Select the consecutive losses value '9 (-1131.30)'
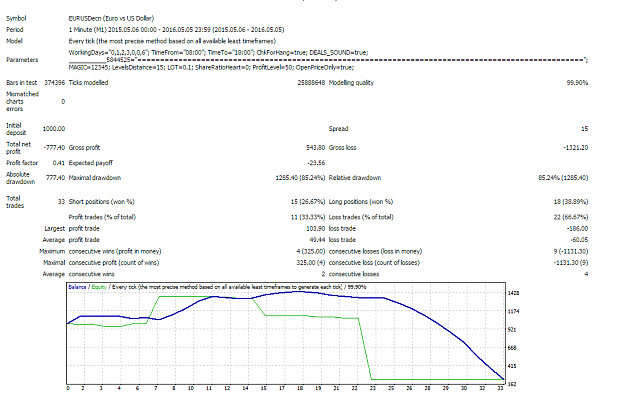 tap(571, 252)
